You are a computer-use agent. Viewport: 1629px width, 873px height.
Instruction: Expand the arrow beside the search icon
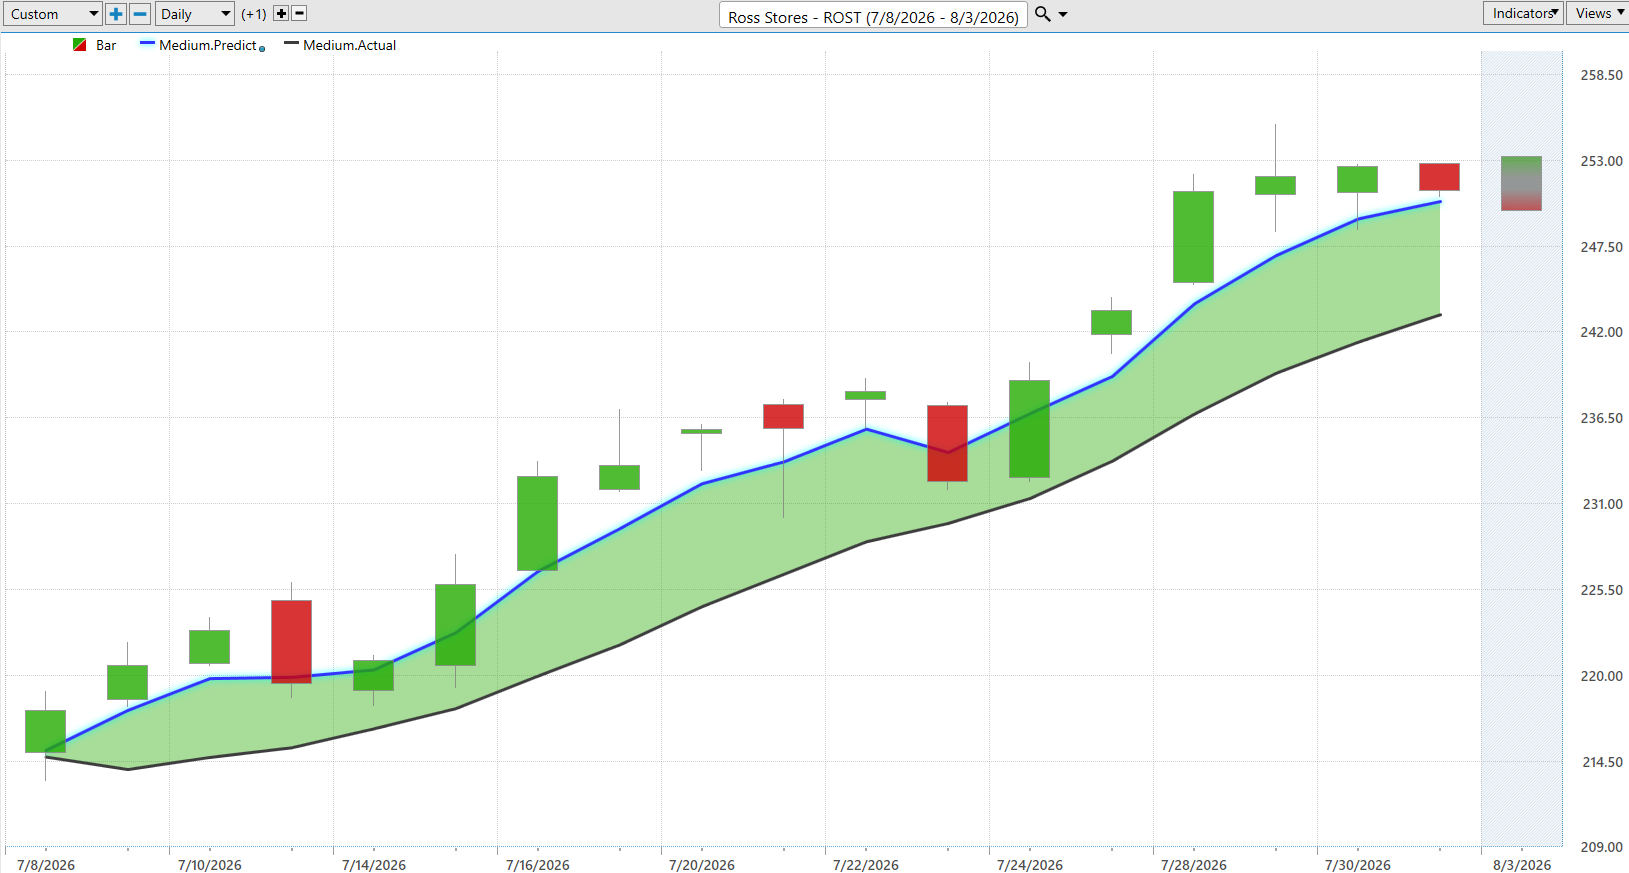[x=1063, y=14]
